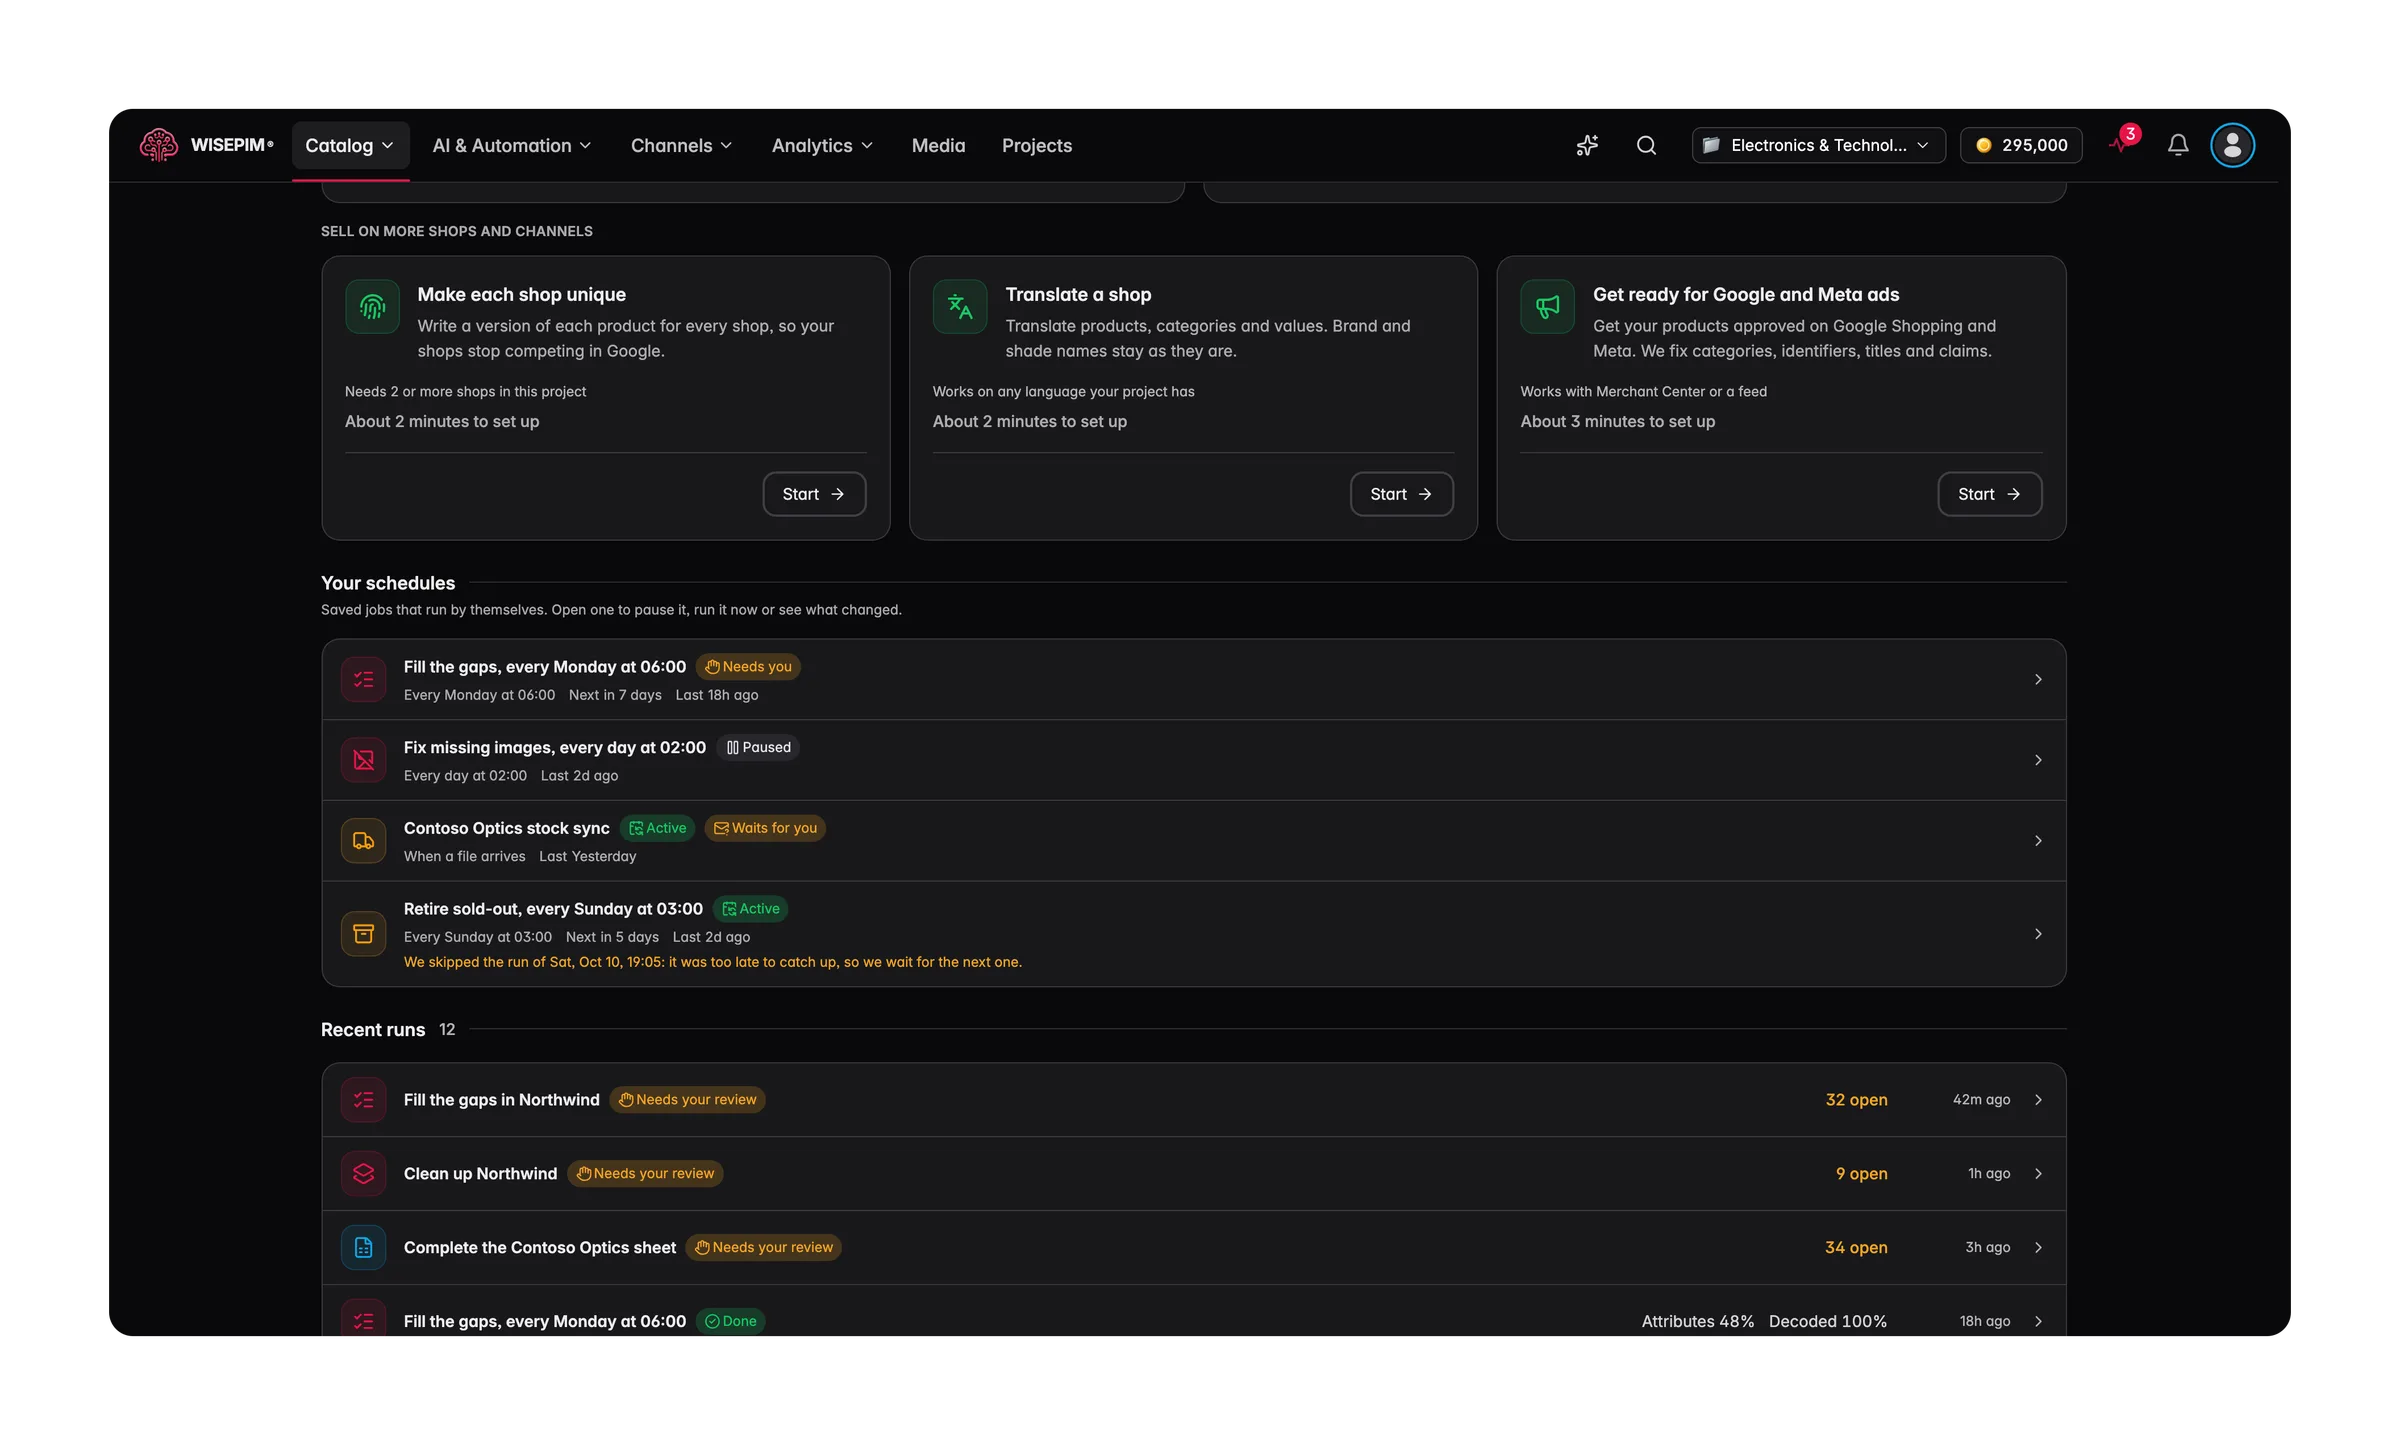Click the Paused status badge

click(758, 747)
